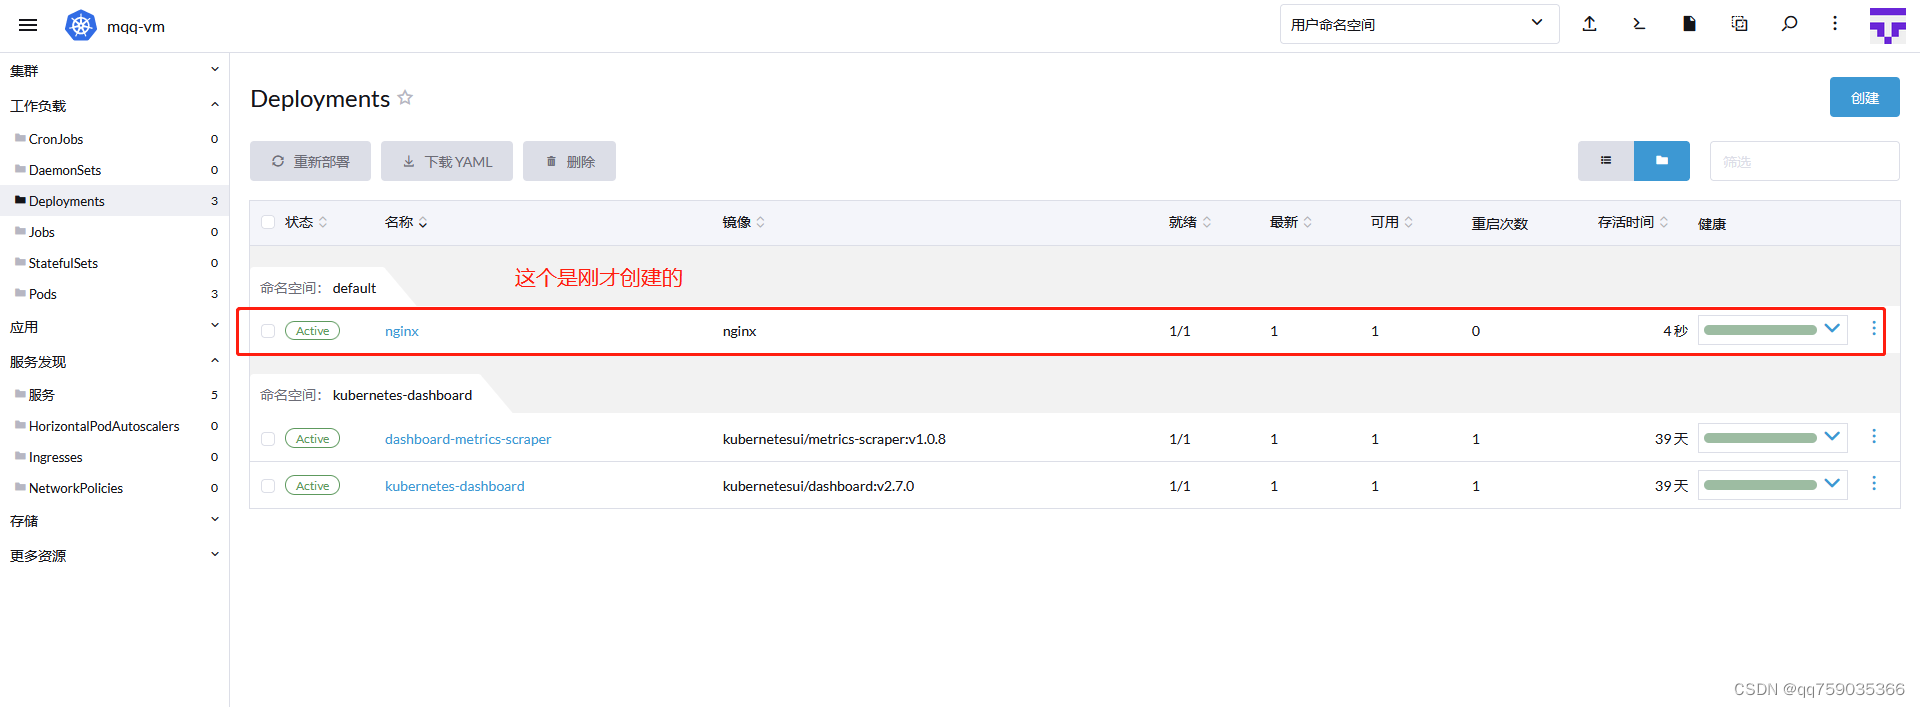Click the user avatar in header
1920x707 pixels.
click(x=1888, y=26)
